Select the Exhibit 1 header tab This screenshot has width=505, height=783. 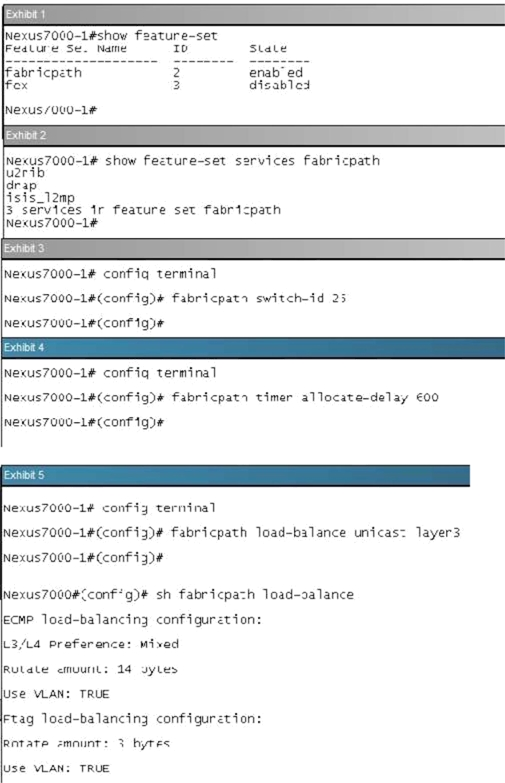pyautogui.click(x=253, y=14)
